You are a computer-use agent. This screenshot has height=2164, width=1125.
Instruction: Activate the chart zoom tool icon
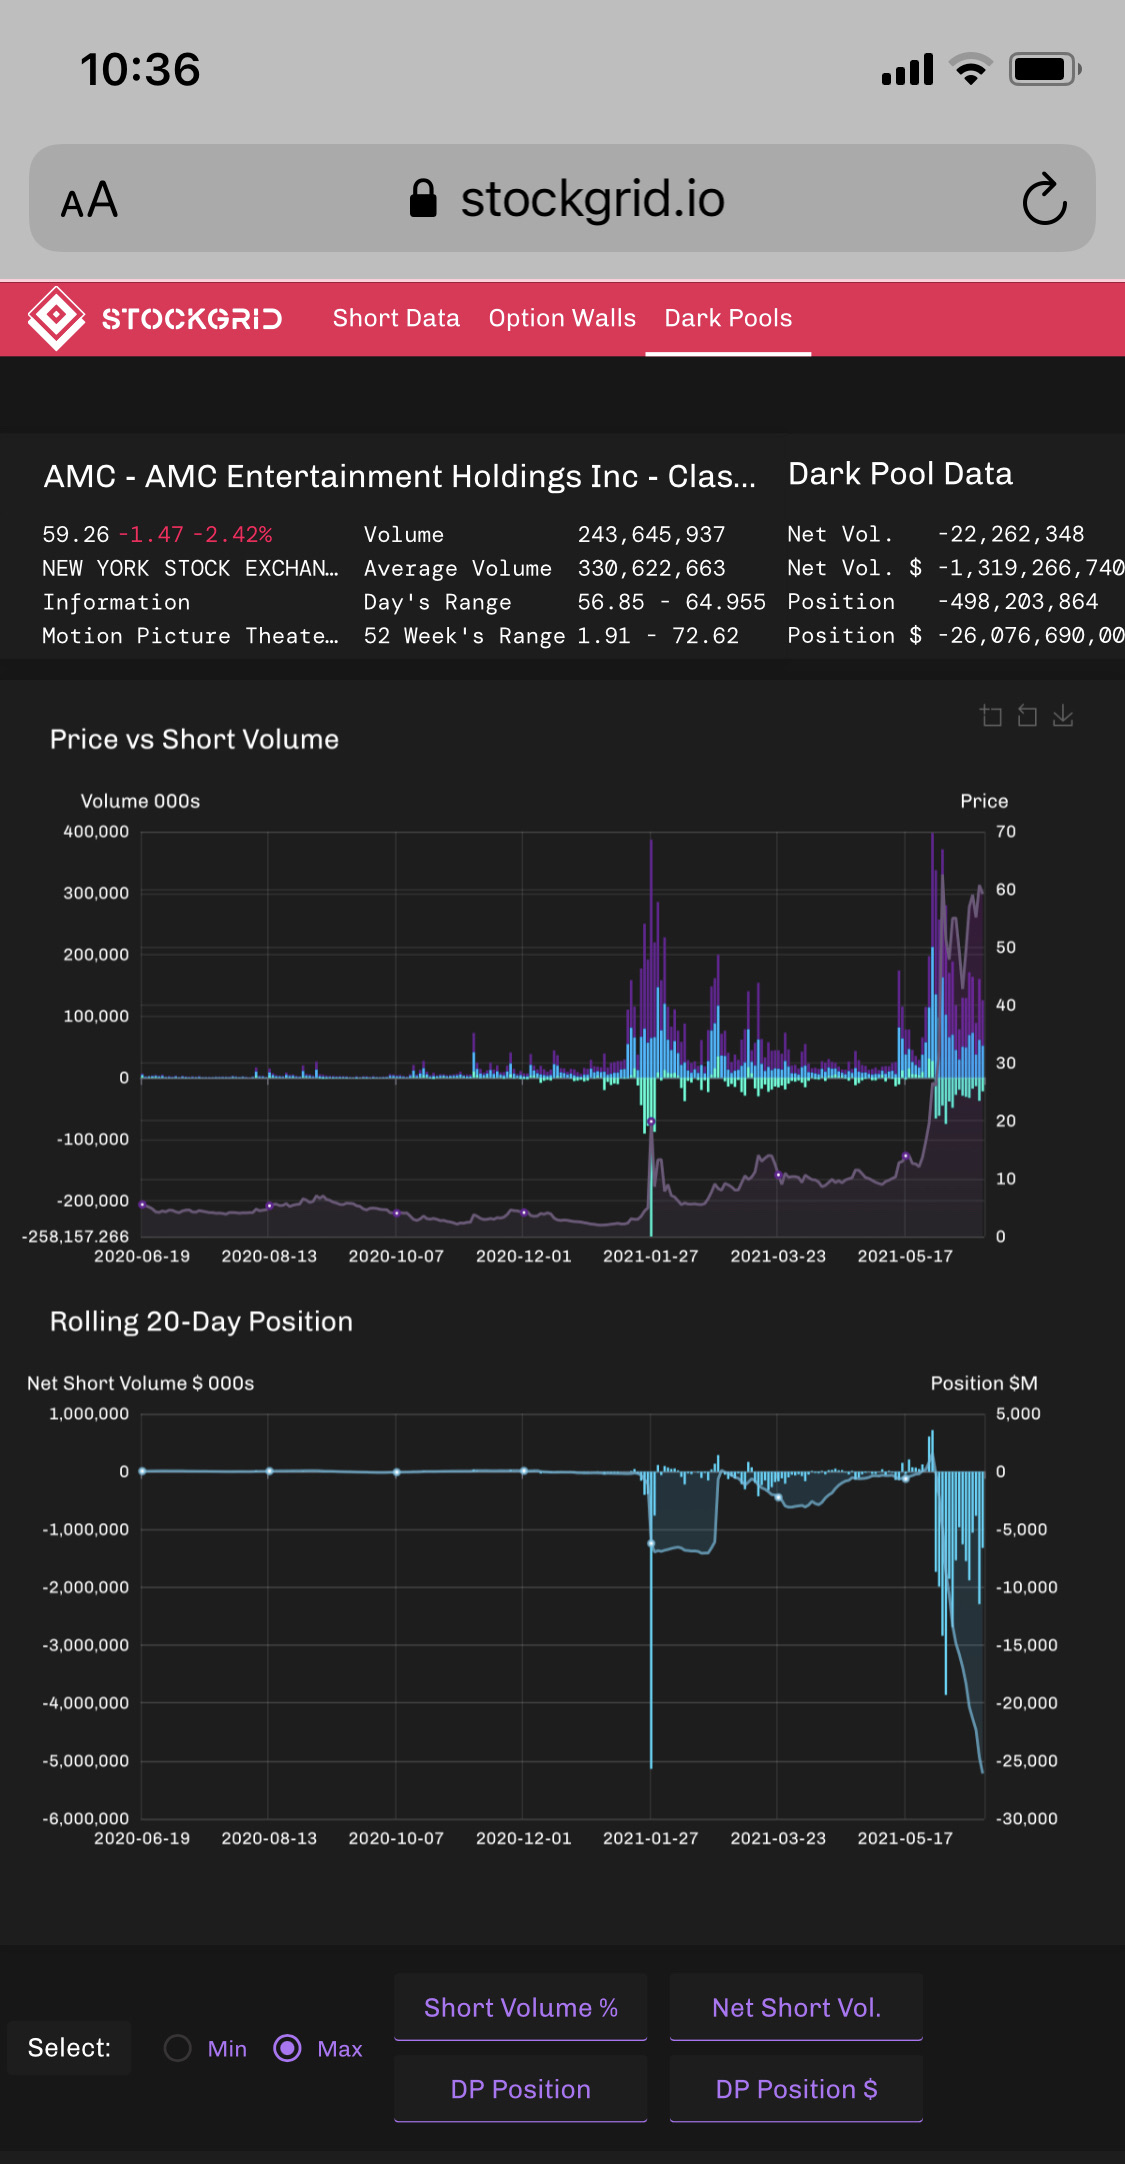(991, 716)
